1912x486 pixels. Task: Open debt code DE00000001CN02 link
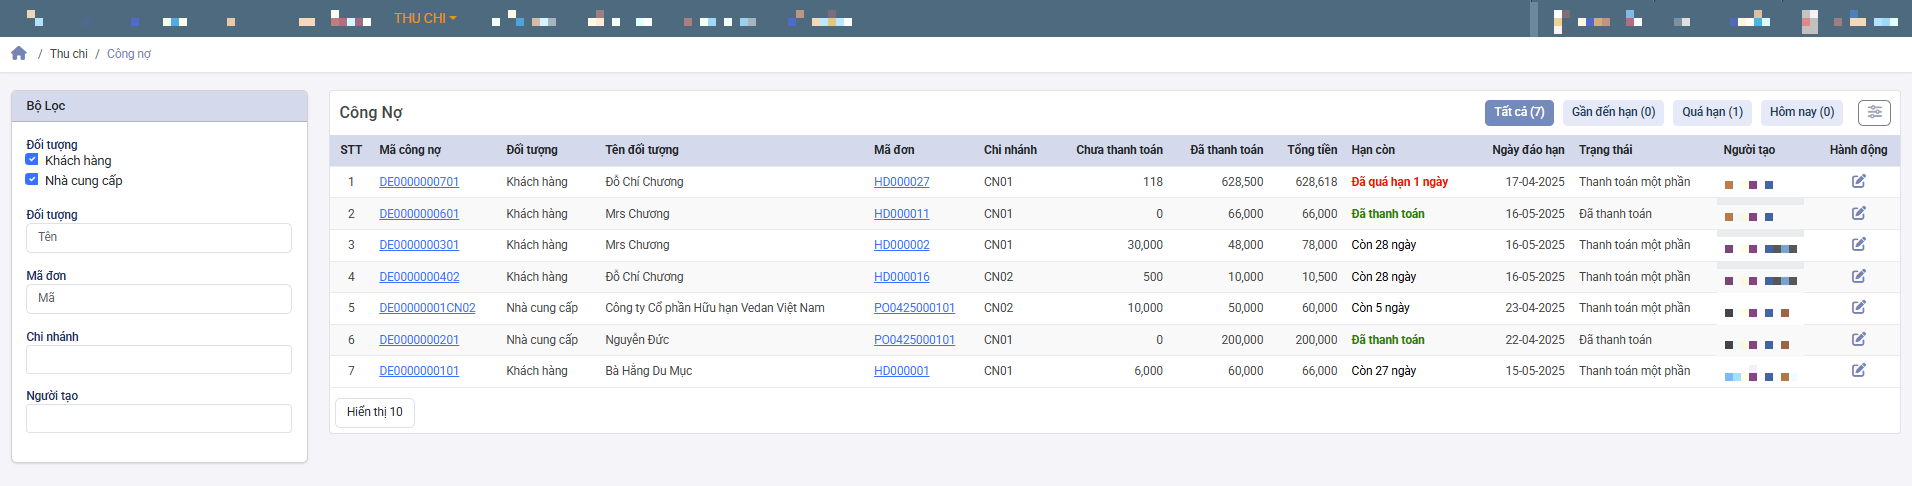[x=427, y=308]
